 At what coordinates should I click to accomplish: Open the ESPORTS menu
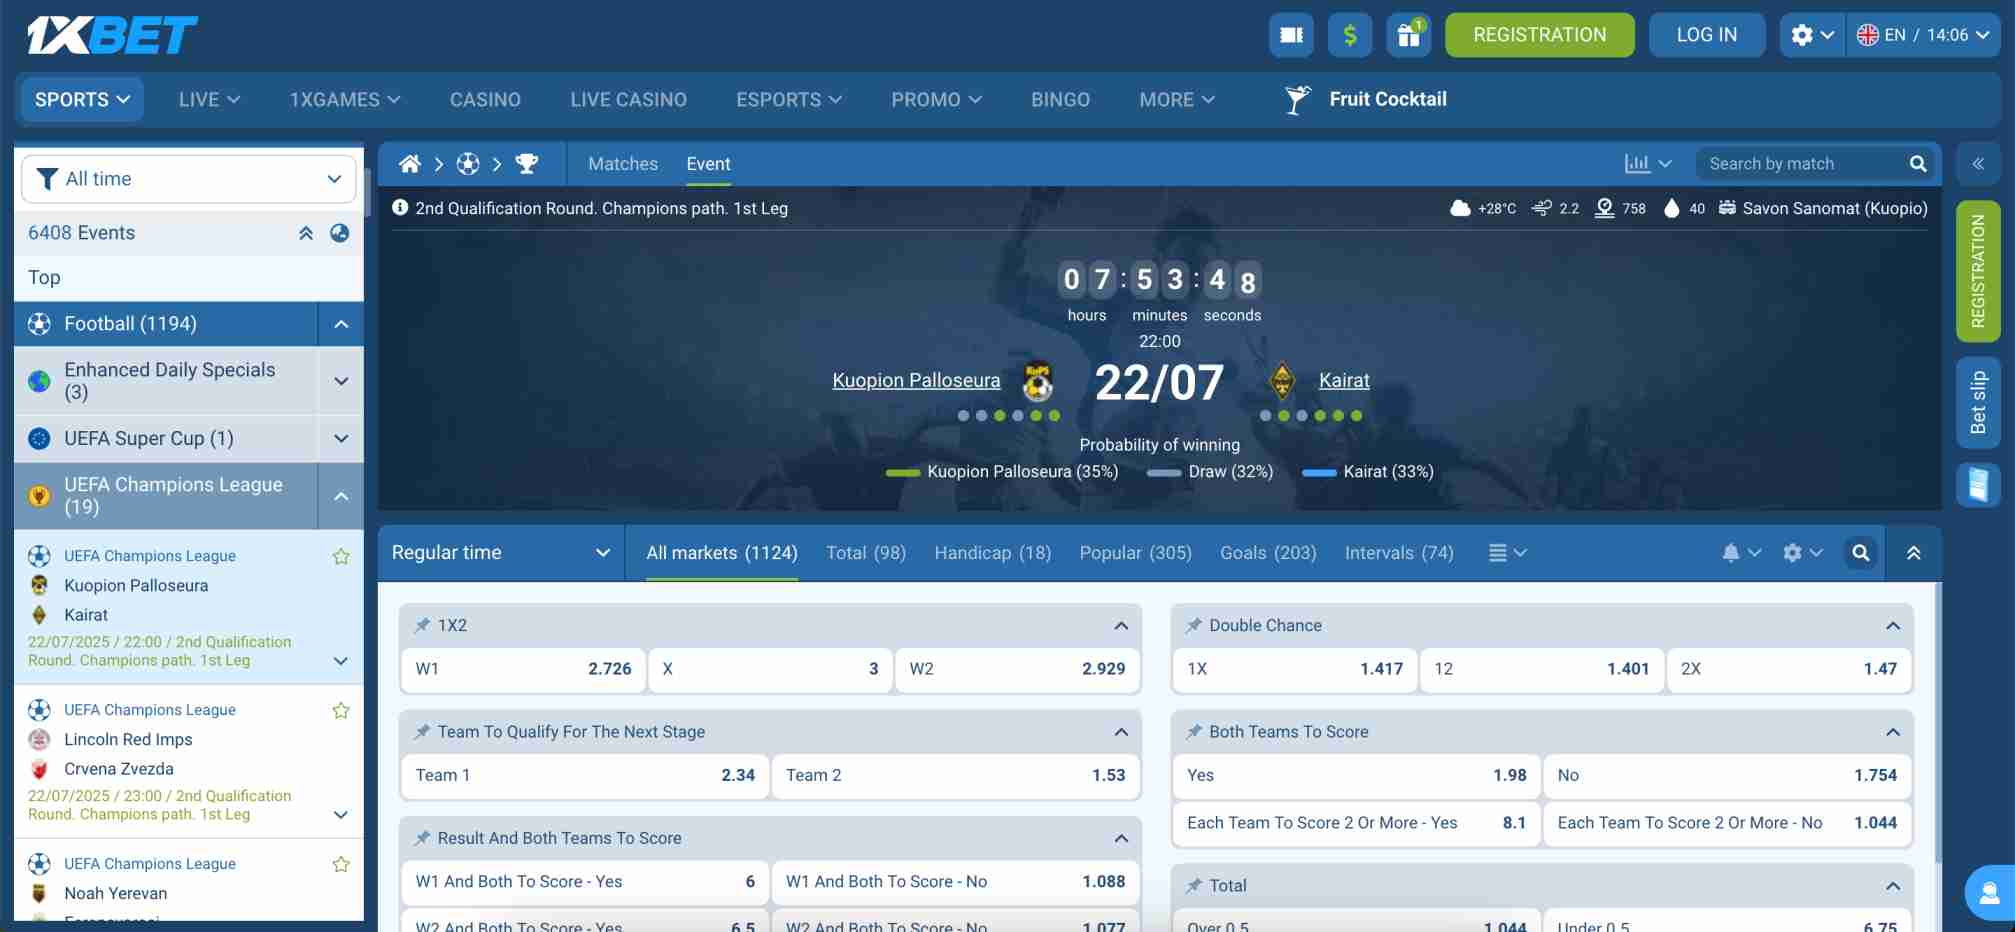(x=789, y=100)
